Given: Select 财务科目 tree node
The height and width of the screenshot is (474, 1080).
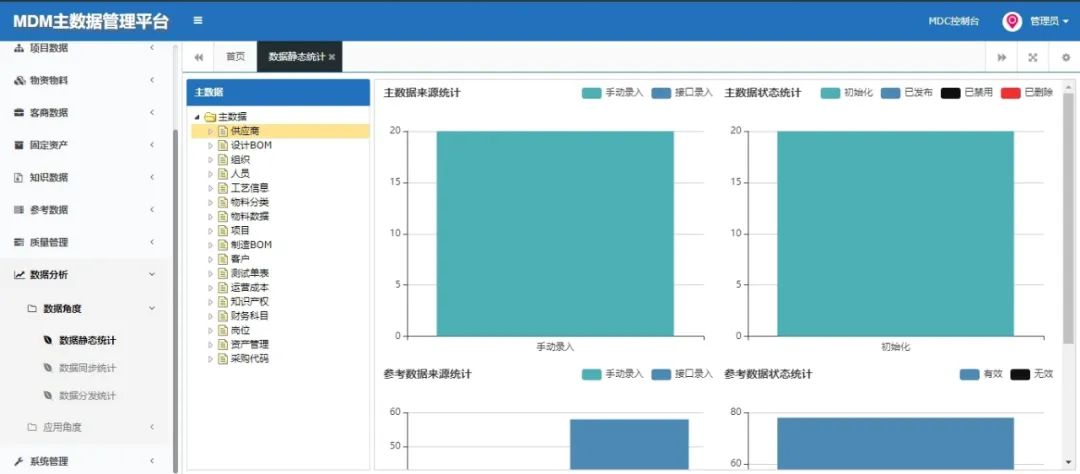Looking at the screenshot, I should tap(250, 316).
